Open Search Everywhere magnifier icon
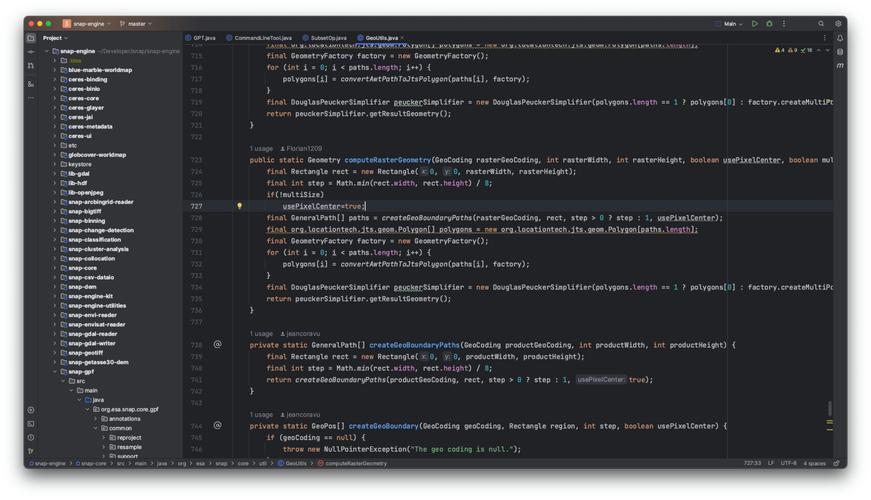The width and height of the screenshot is (871, 500). [821, 24]
